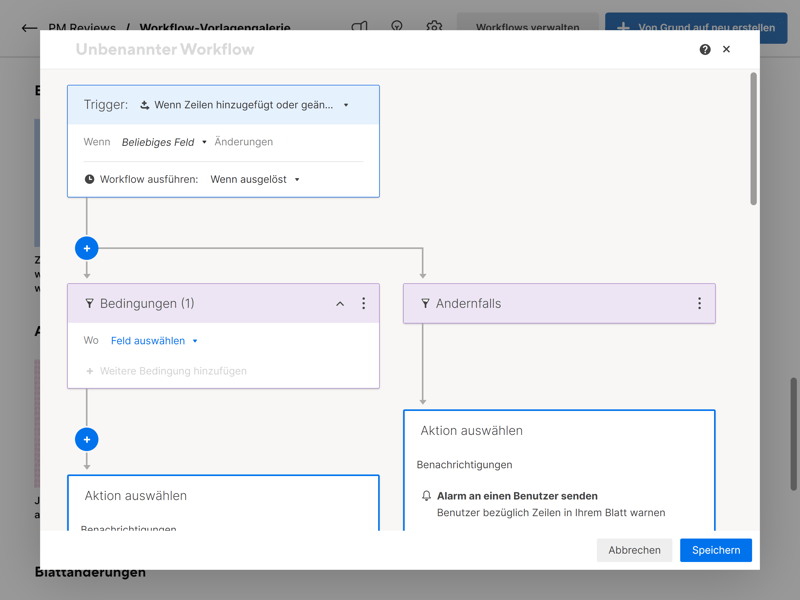Viewport: 800px width, 600px height.
Task: Open the Wenn ausgelöst dropdown
Action: [x=255, y=180]
